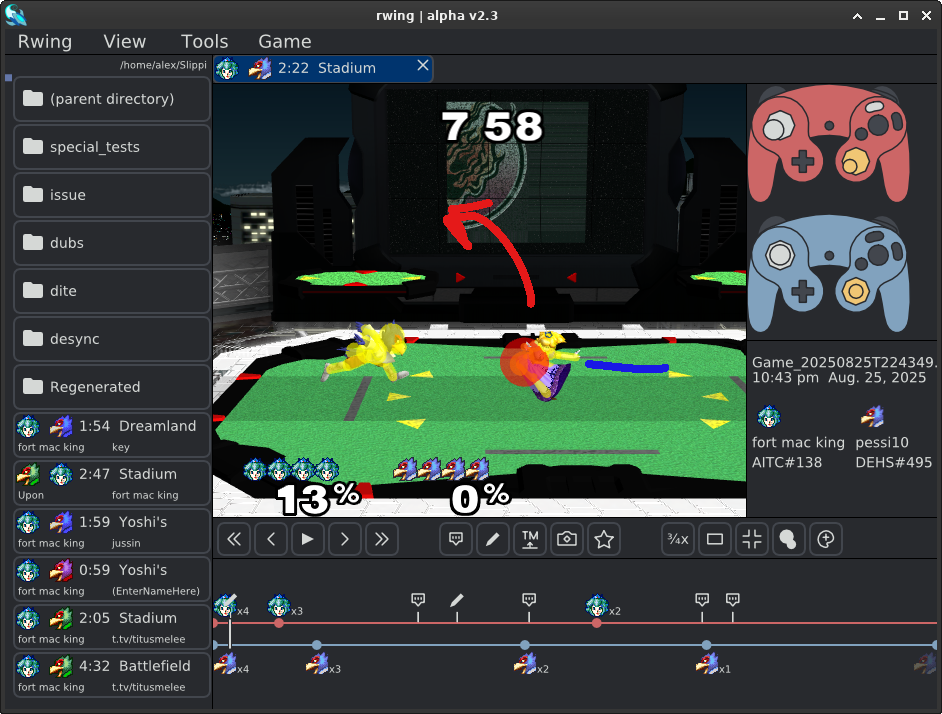
Task: Jump to the last comment marker on timeline
Action: [x=732, y=599]
